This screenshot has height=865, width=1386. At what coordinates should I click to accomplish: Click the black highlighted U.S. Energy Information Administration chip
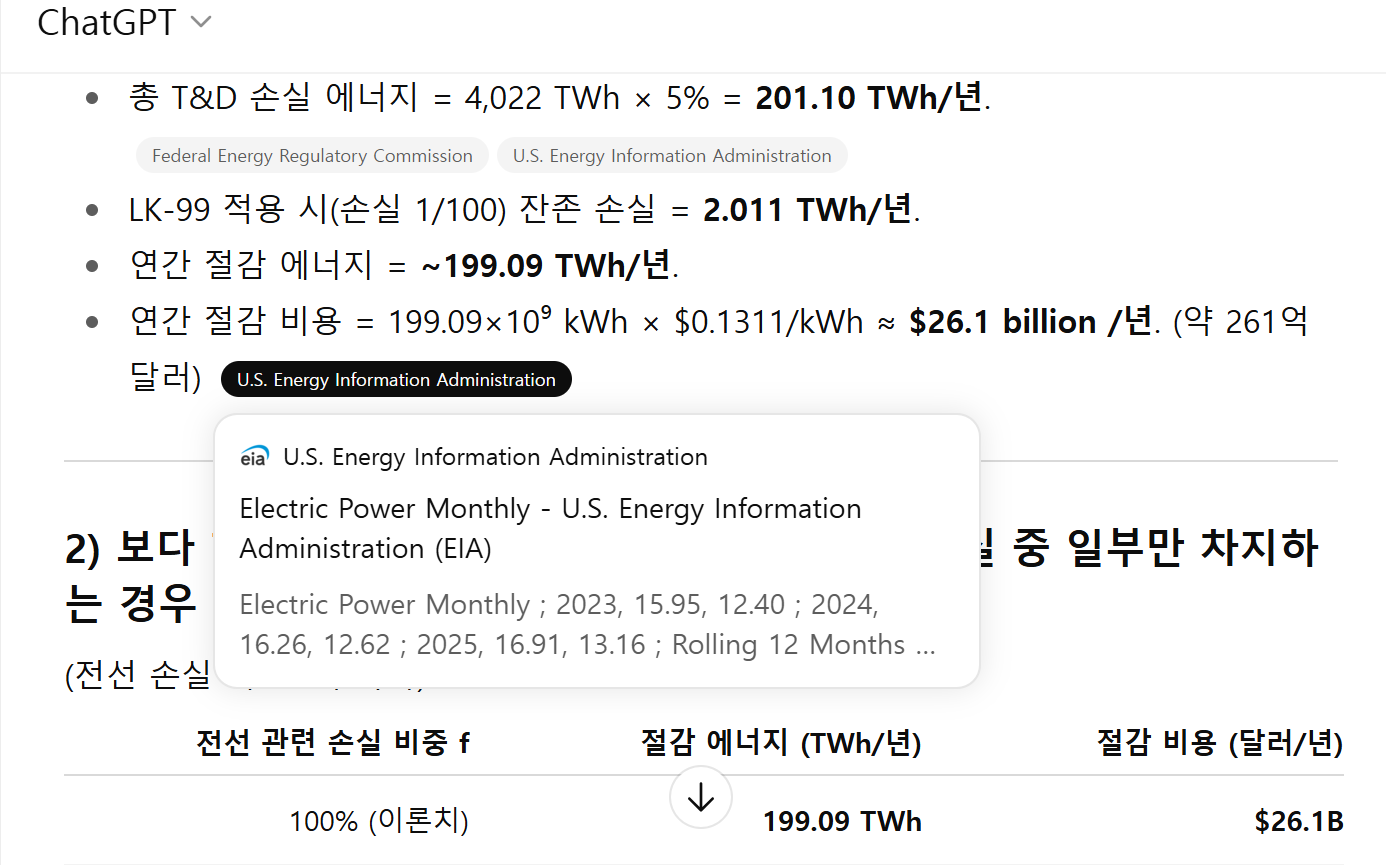396,380
